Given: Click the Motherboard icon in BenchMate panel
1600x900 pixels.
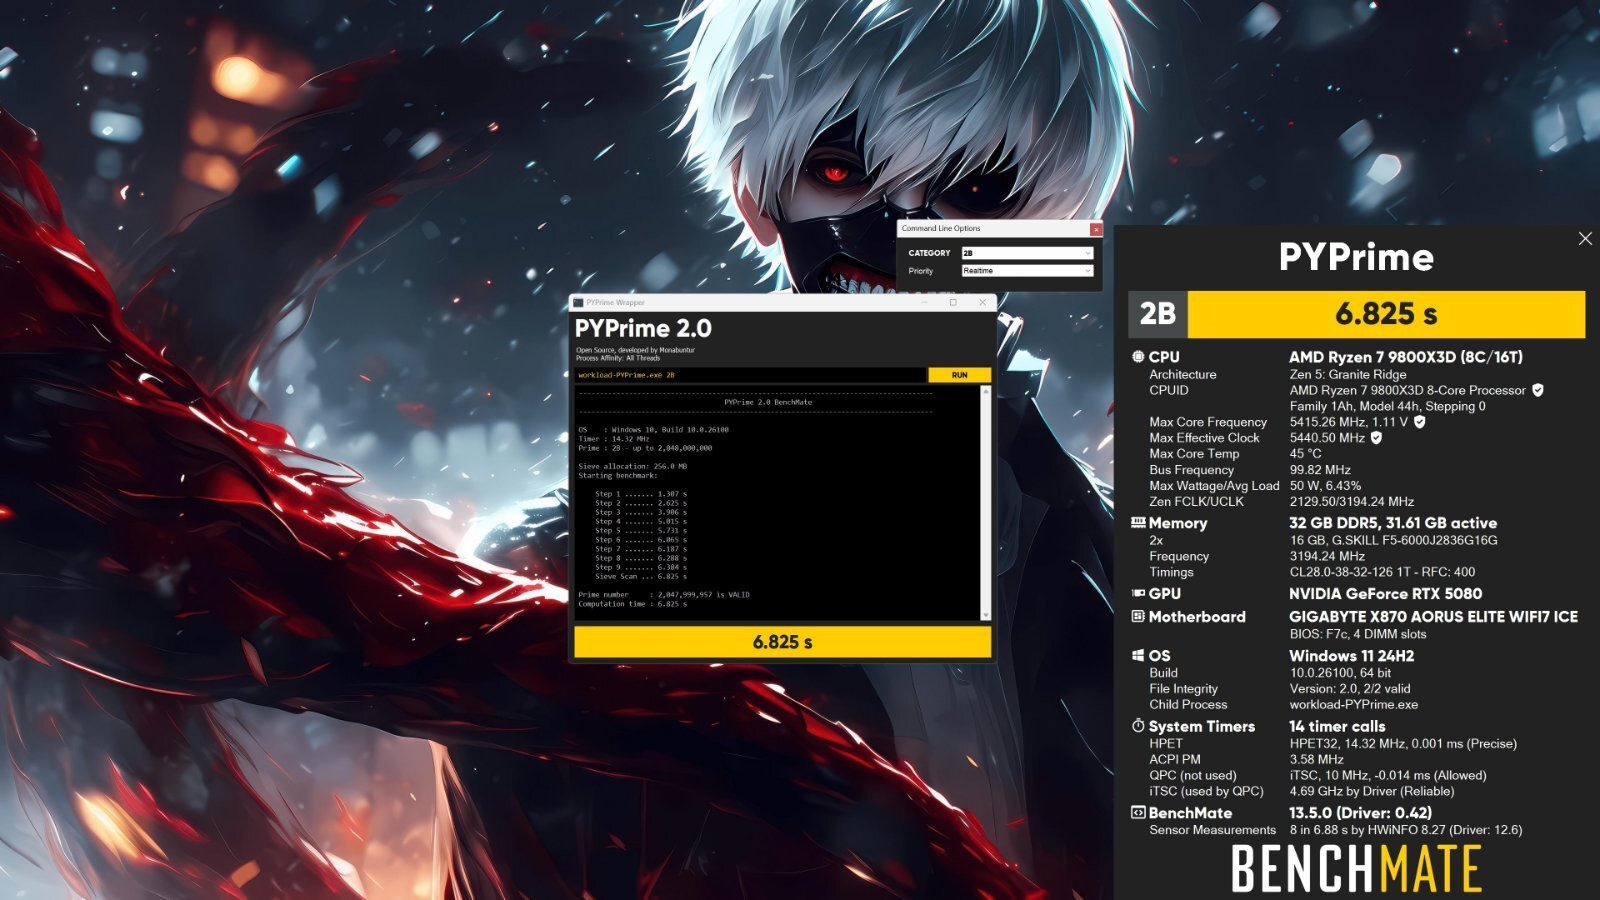Looking at the screenshot, I should tap(1138, 617).
